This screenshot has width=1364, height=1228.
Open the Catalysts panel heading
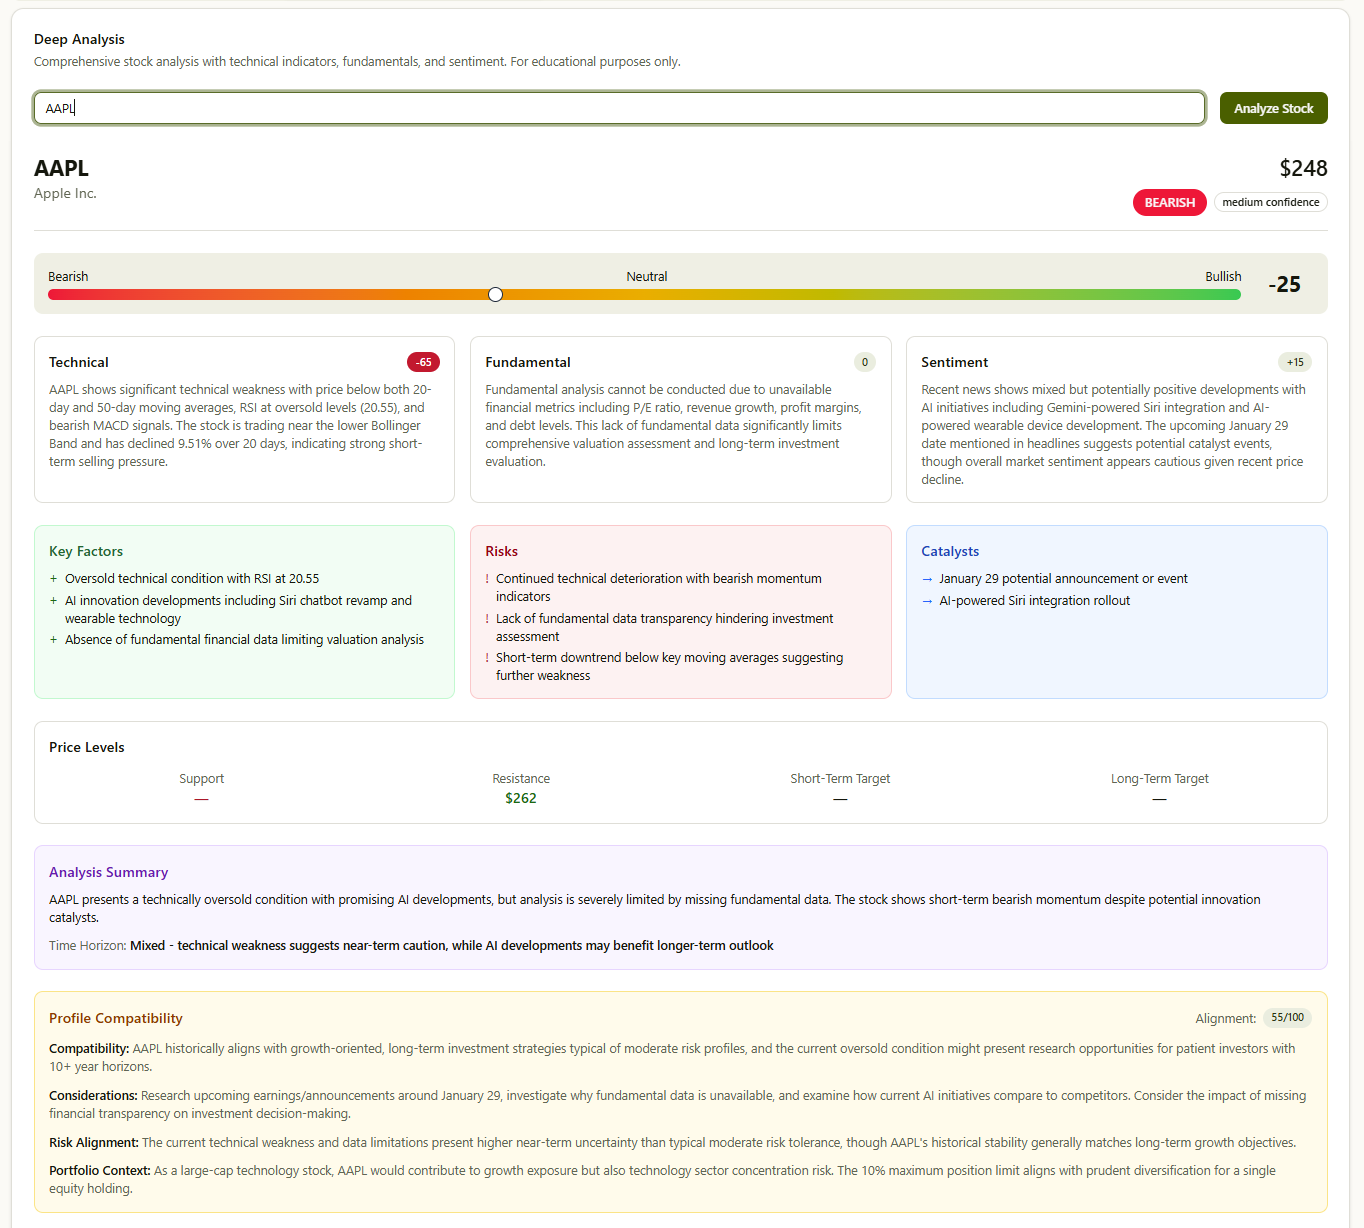point(950,551)
